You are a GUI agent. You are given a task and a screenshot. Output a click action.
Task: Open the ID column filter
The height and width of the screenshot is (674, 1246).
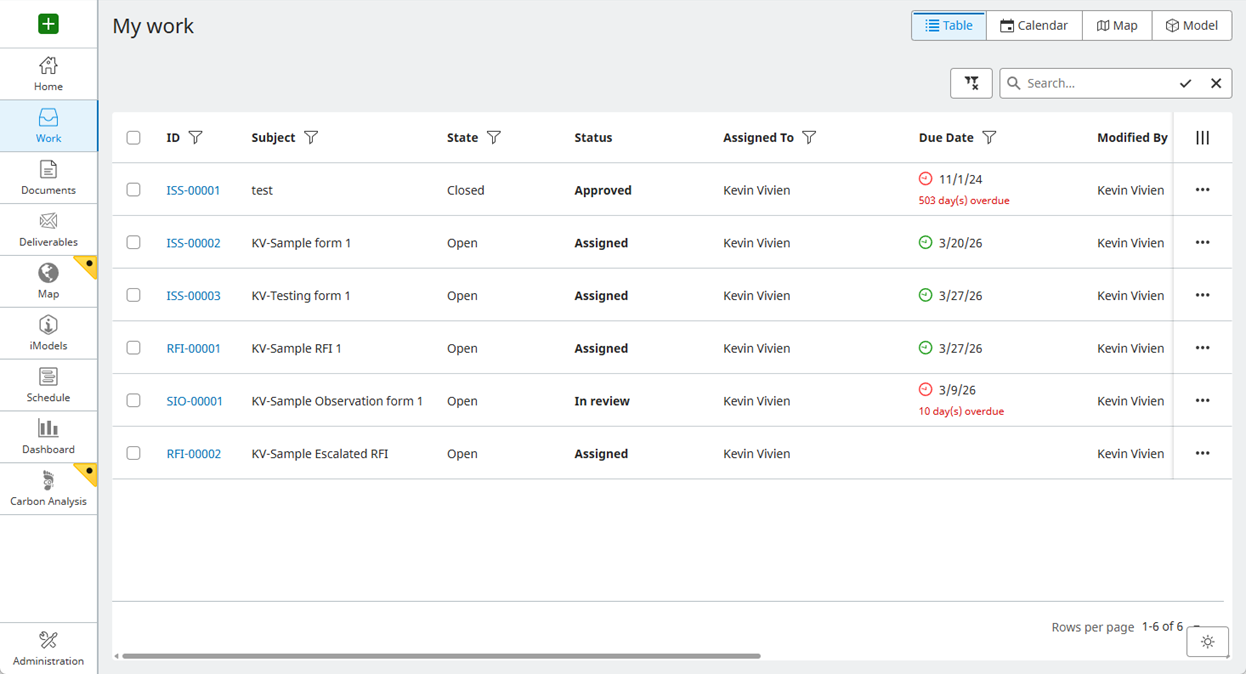pos(196,138)
